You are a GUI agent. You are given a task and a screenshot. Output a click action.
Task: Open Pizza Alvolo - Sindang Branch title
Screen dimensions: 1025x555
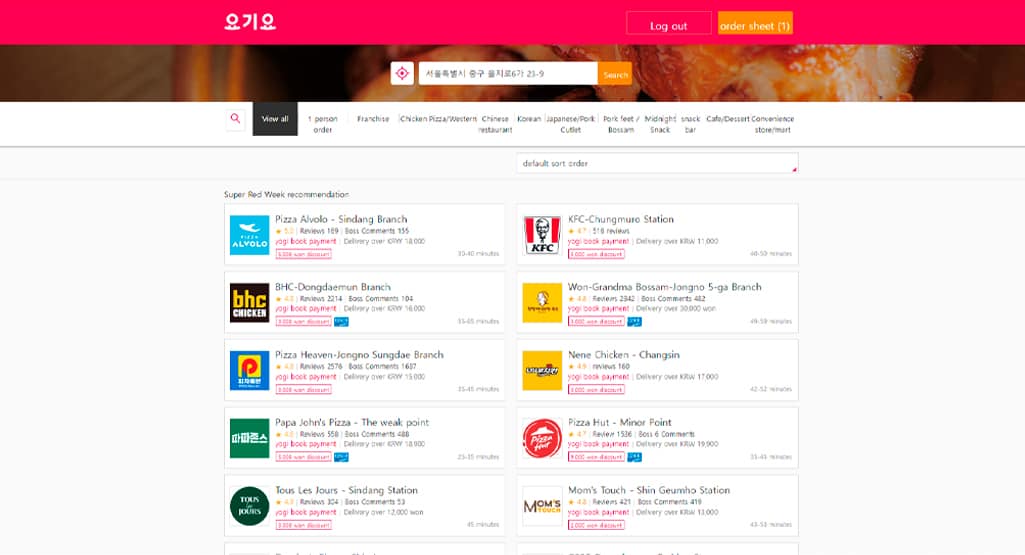coord(341,219)
